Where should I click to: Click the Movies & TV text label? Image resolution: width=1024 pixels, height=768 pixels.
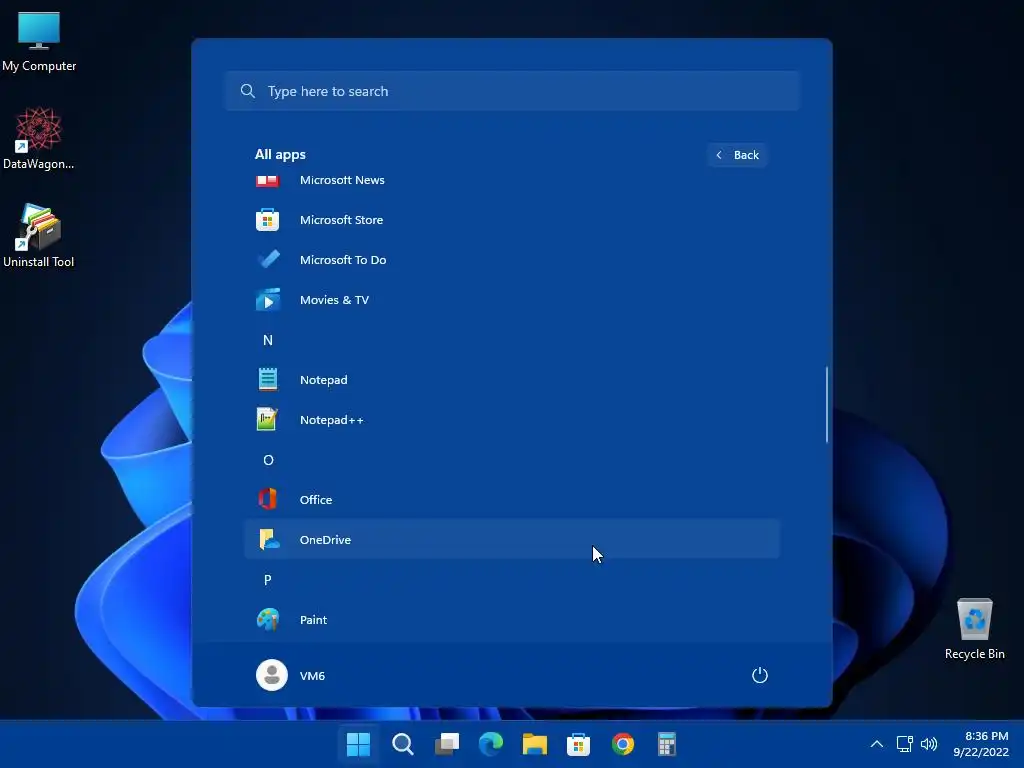coord(334,300)
